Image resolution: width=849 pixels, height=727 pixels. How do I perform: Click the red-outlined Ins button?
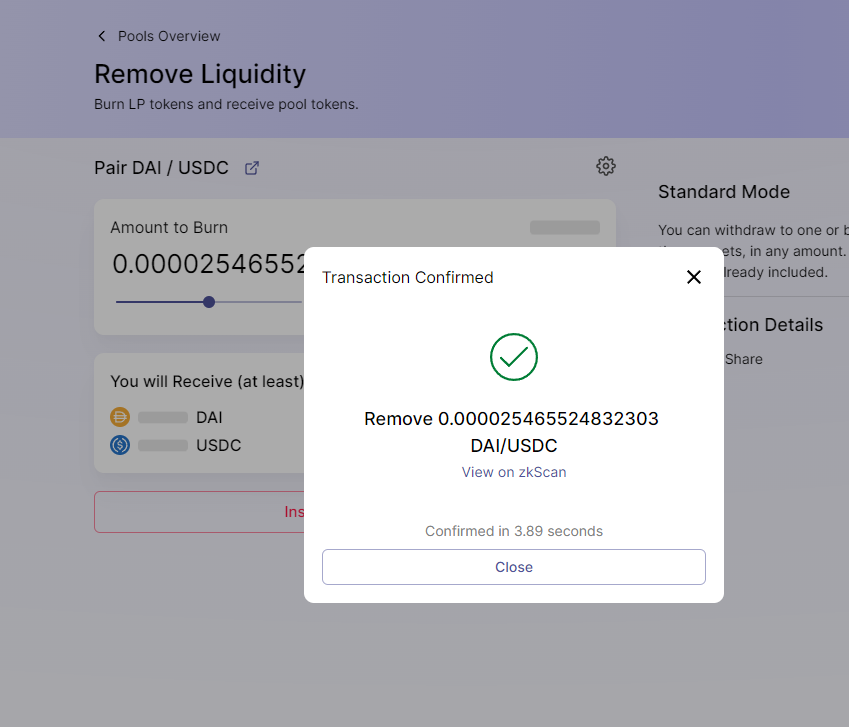[x=199, y=512]
